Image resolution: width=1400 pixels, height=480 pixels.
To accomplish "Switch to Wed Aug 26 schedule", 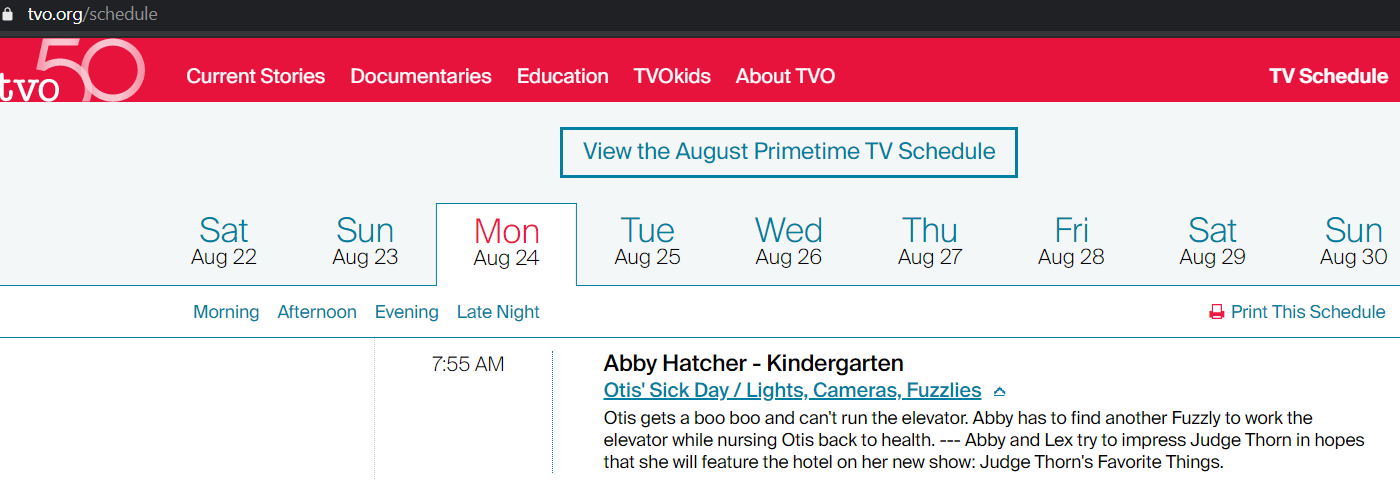I will coord(788,242).
